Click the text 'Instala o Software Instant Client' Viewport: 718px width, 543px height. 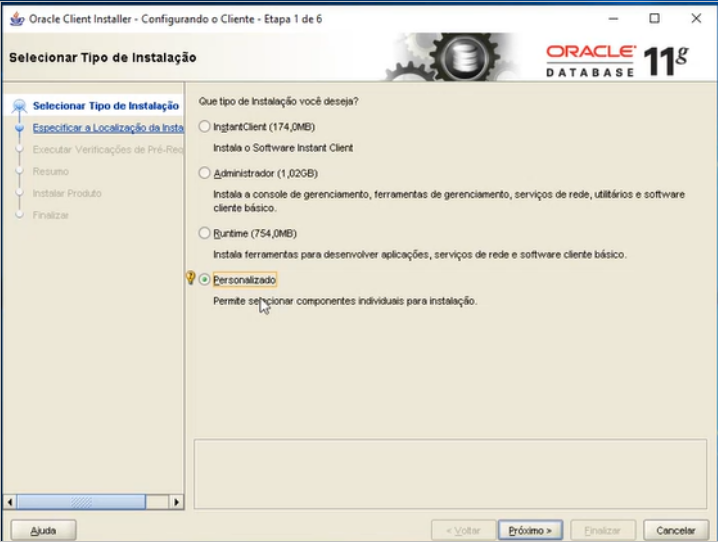click(283, 148)
